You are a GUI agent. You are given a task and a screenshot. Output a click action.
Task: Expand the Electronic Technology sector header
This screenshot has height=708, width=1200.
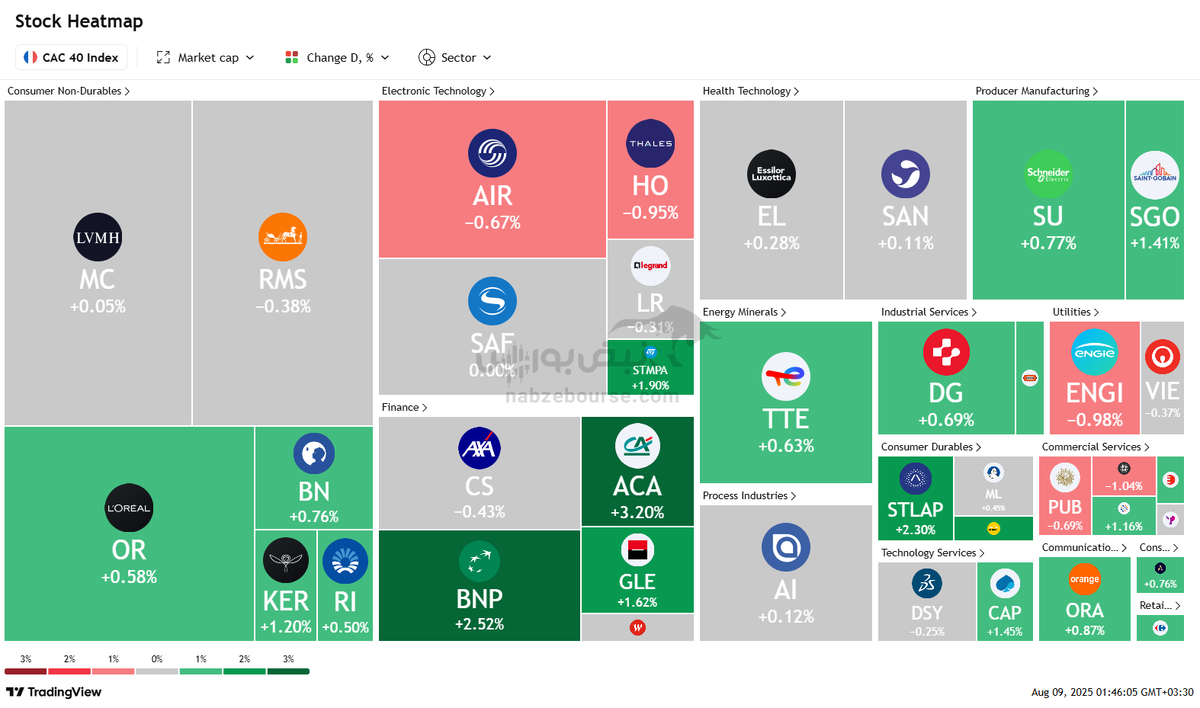point(438,91)
